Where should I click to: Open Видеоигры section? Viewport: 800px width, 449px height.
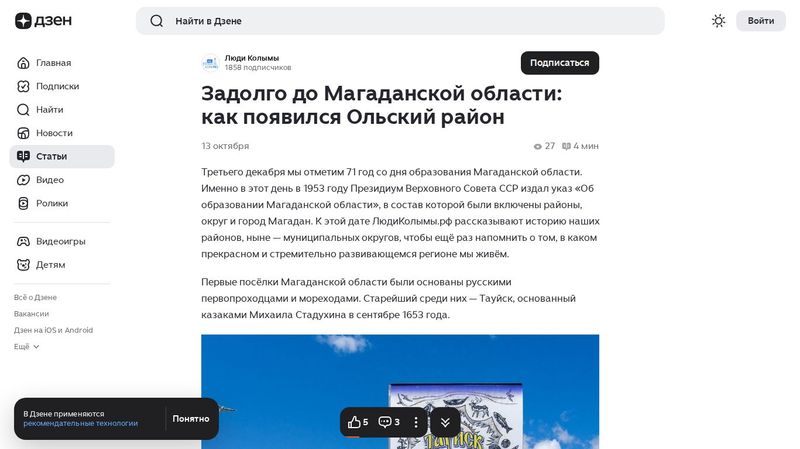pos(60,241)
